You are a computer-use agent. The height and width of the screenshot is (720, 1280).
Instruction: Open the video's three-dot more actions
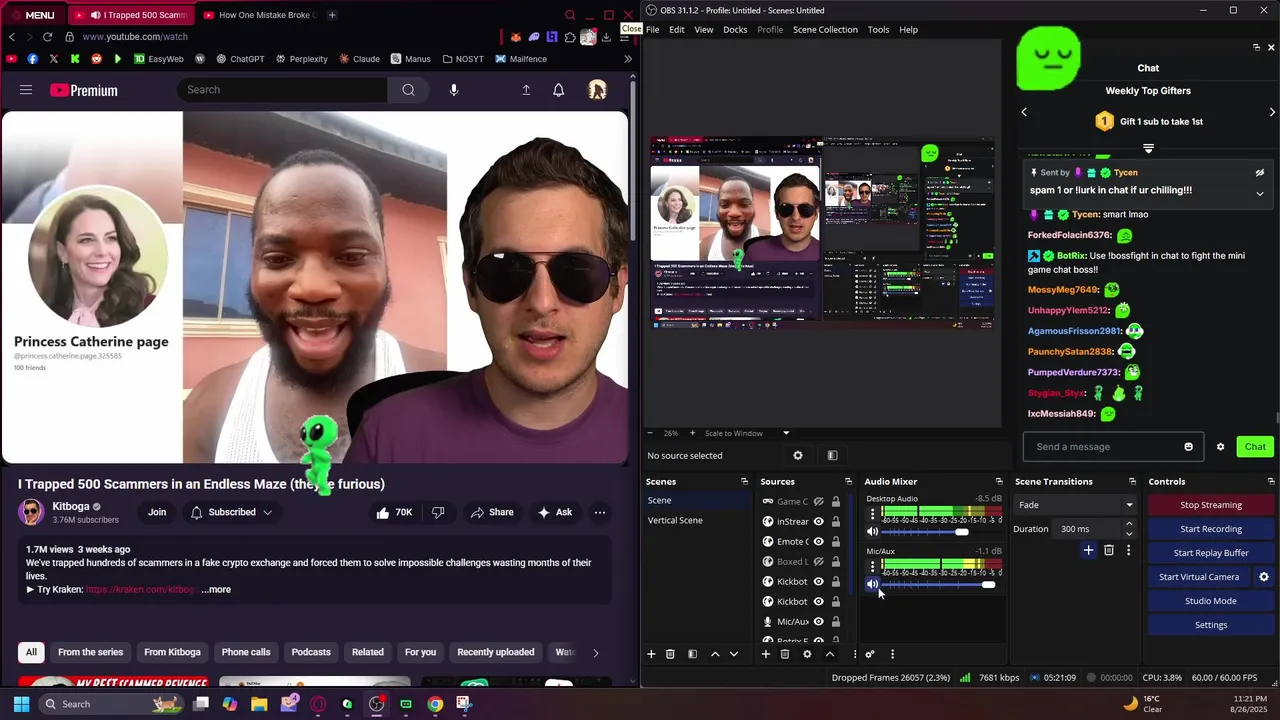tap(600, 512)
